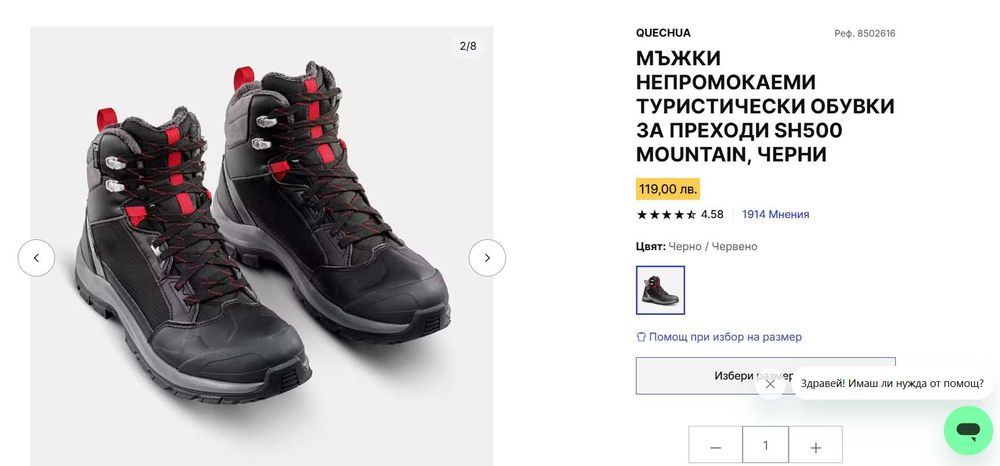Open the QUECHUA brand link
The height and width of the screenshot is (466, 1000).
pos(663,33)
